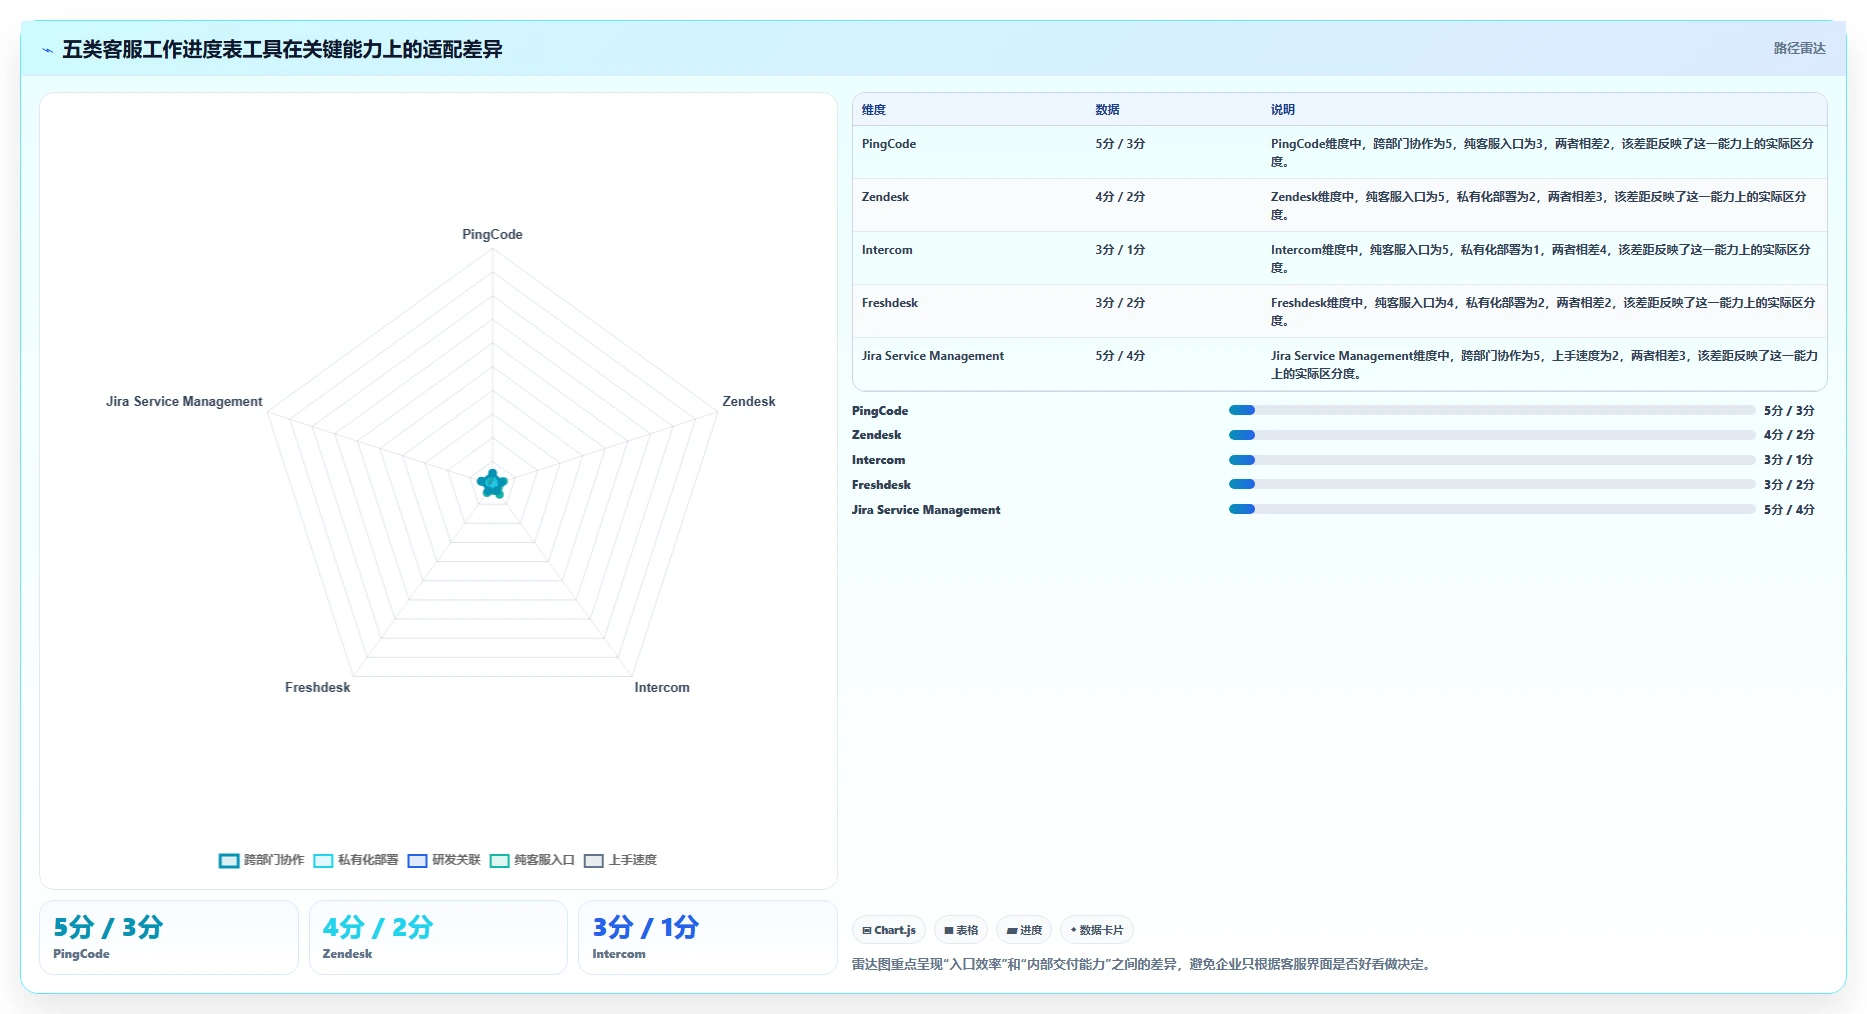Select the Intercom radar axis label
Viewport: 1867px width, 1014px height.
tap(662, 687)
